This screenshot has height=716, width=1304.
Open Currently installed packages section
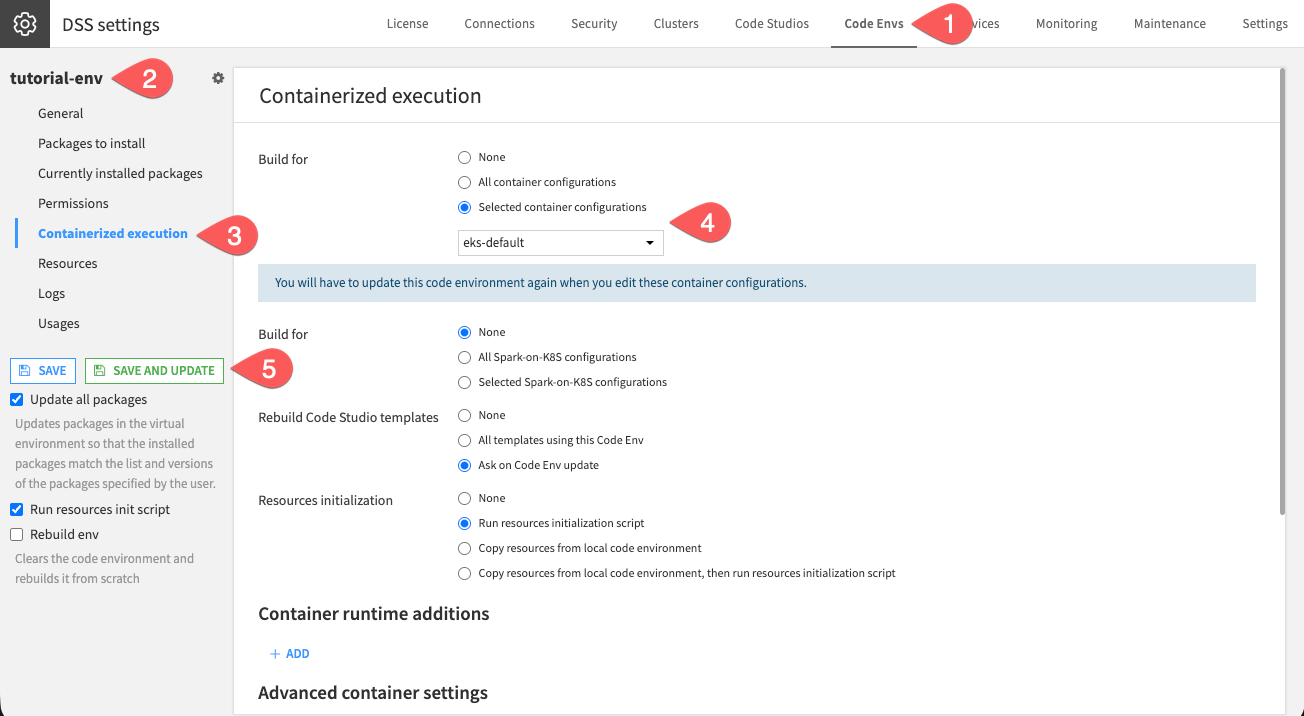(x=120, y=173)
